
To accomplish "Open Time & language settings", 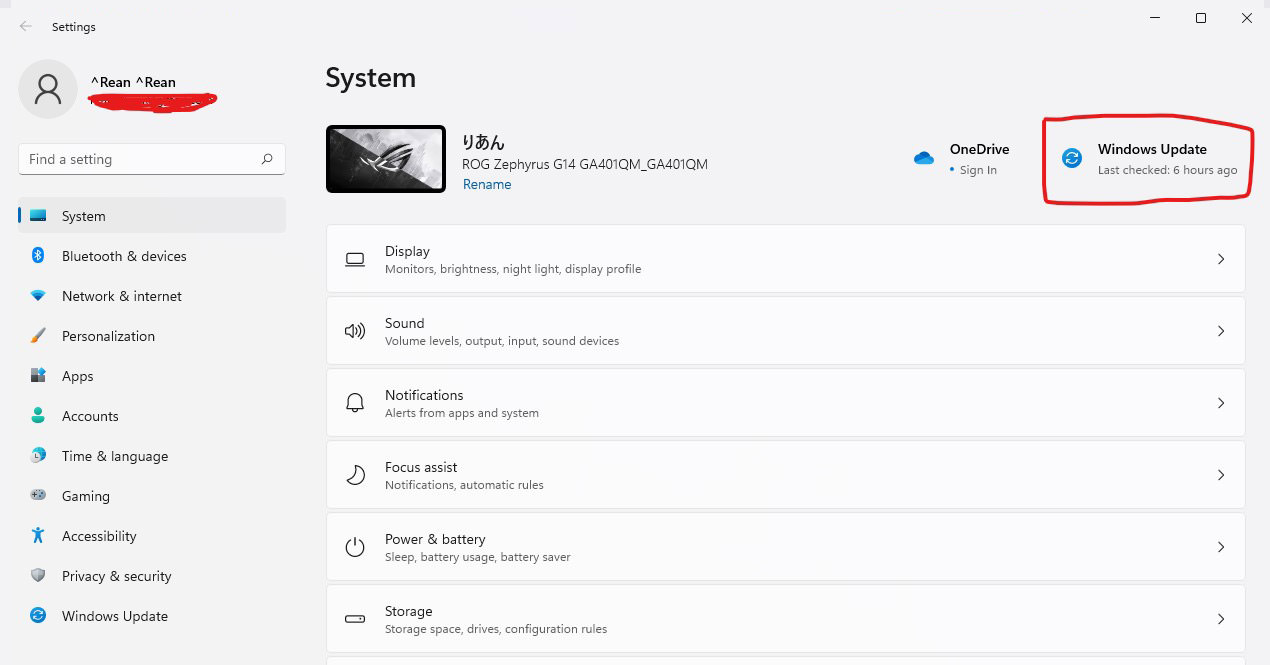I will click(x=152, y=456).
